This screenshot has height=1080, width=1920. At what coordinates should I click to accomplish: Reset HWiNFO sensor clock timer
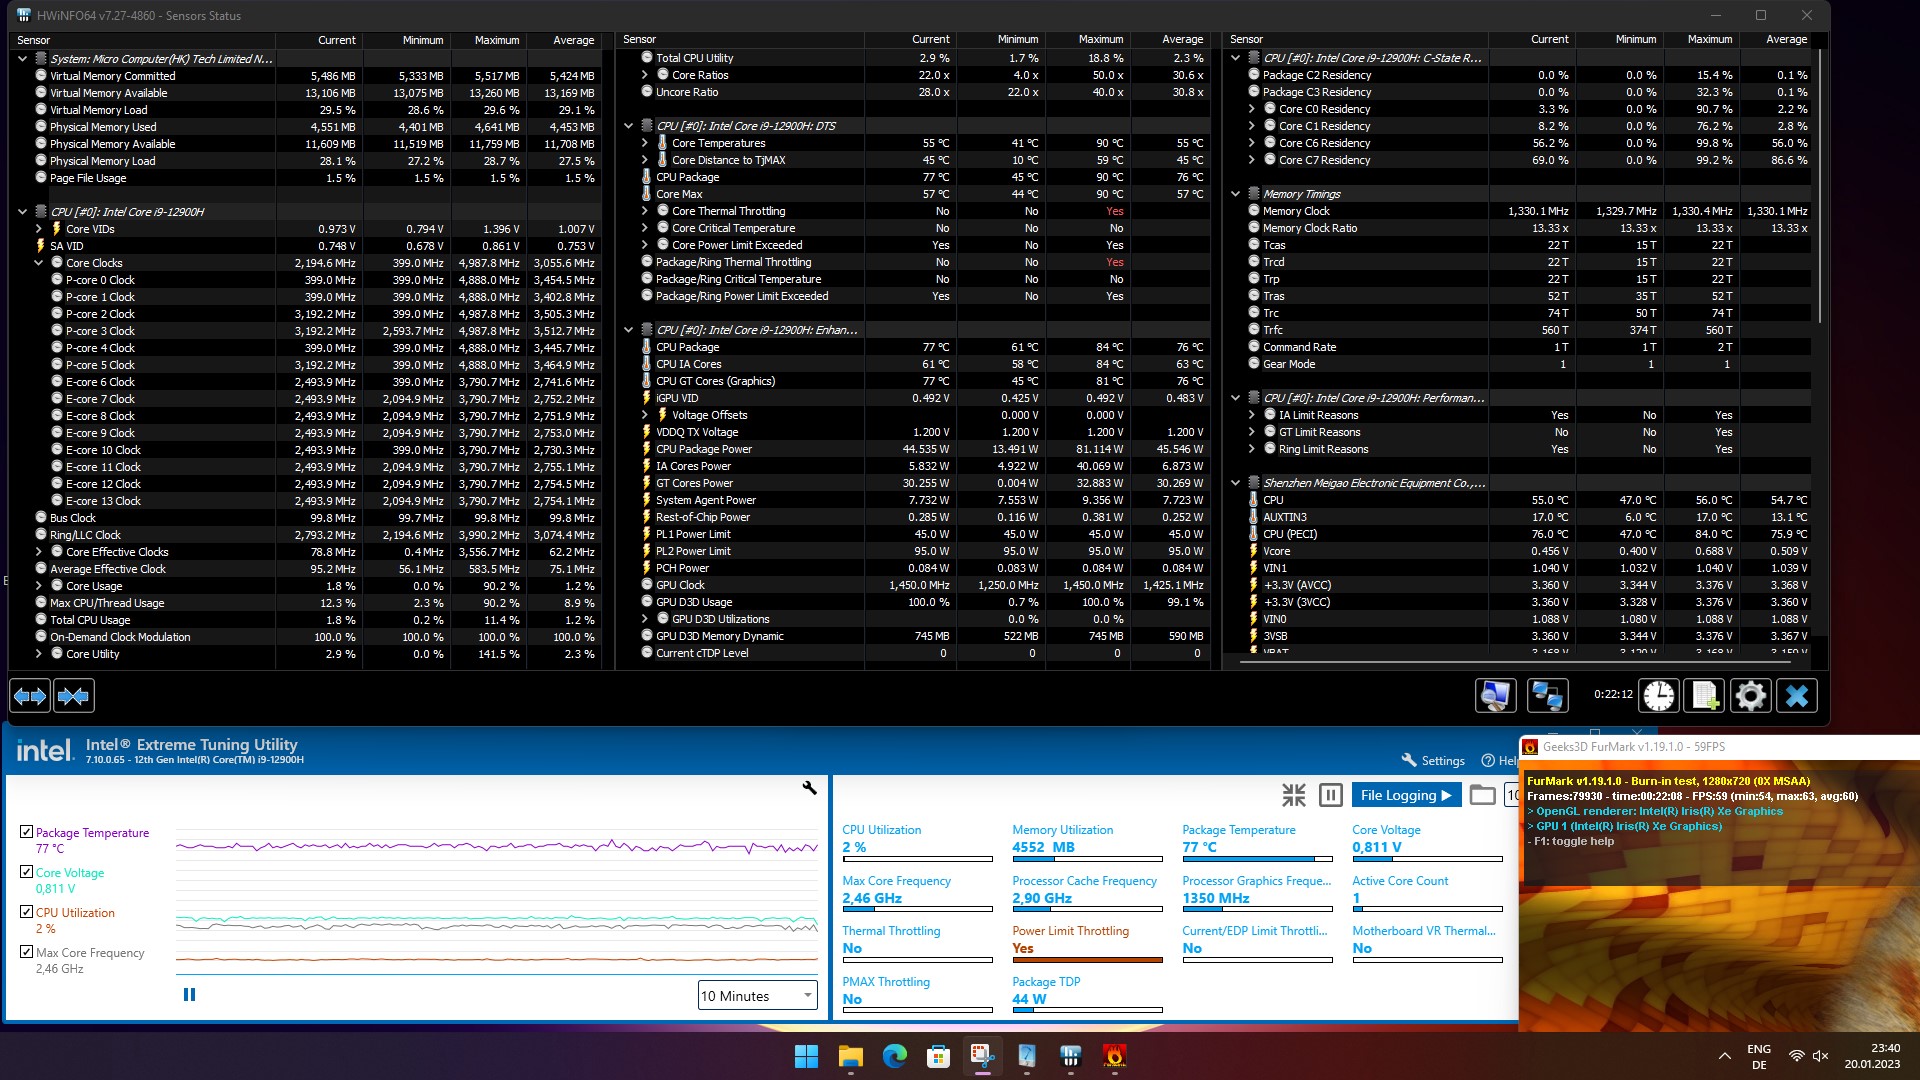[x=1659, y=696]
